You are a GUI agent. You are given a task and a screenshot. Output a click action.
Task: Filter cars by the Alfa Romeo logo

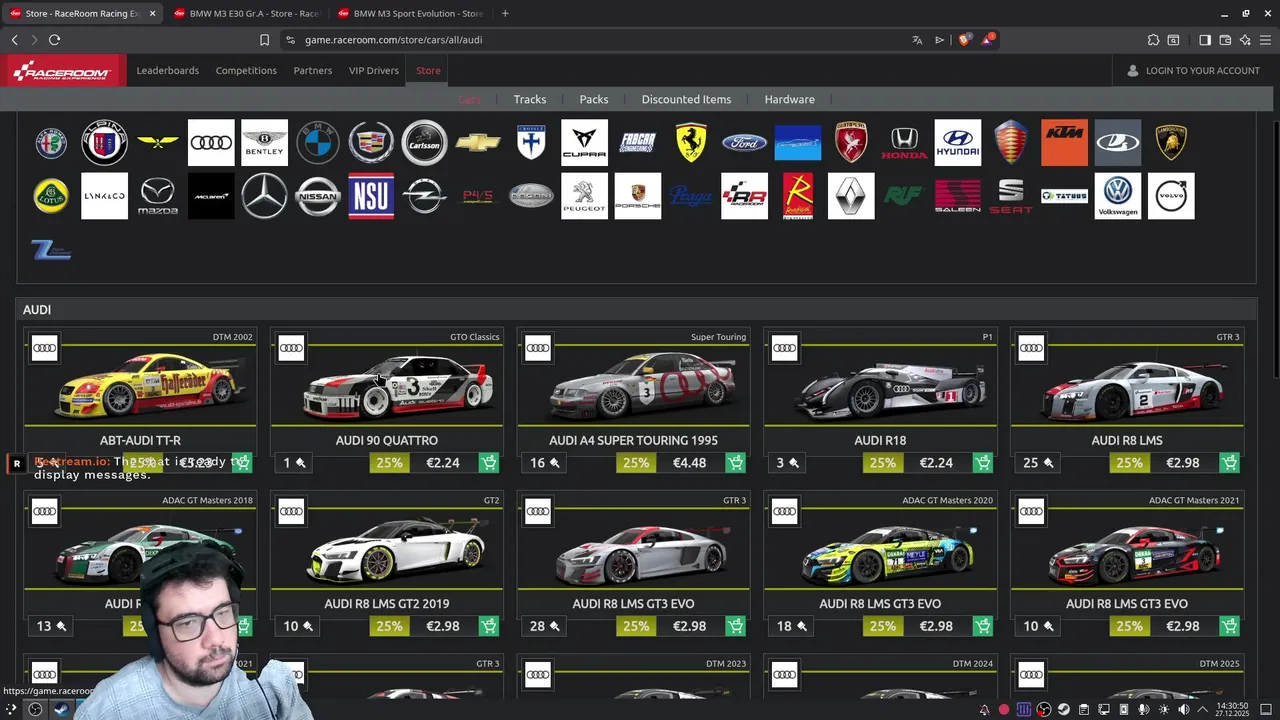point(51,143)
